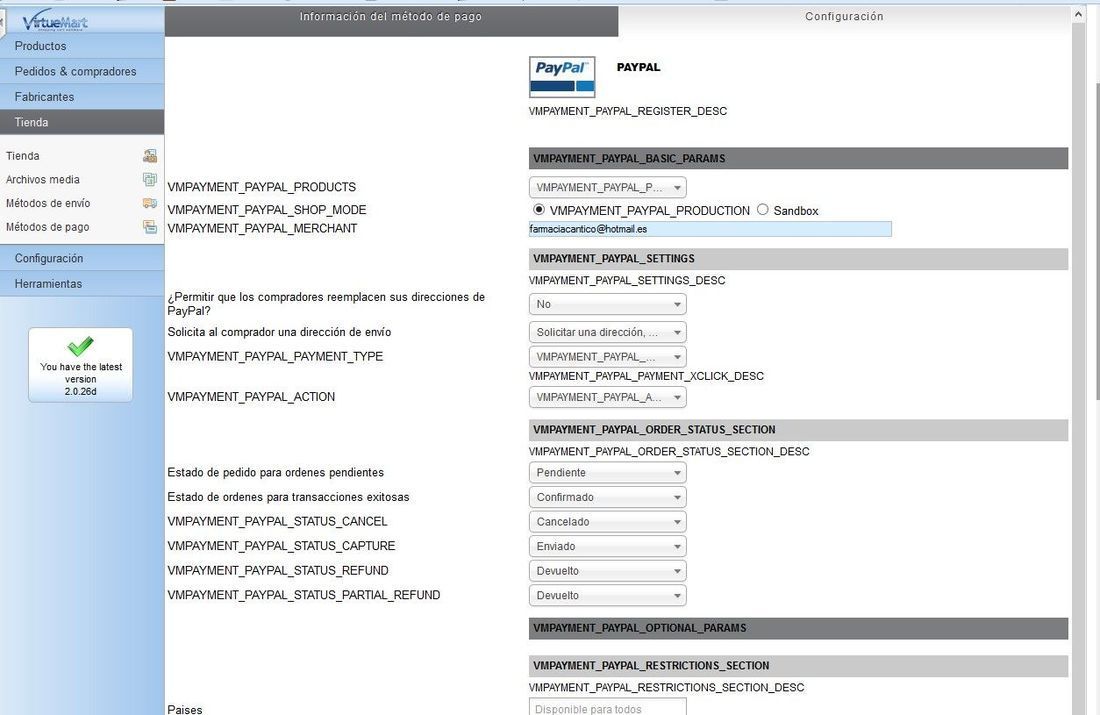Open the replace PayPal addresses 'No' dropdown
The height and width of the screenshot is (715, 1100).
pyautogui.click(x=608, y=305)
